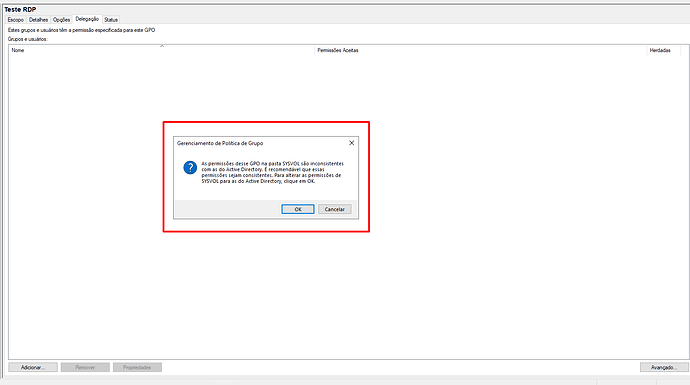The width and height of the screenshot is (690, 385).
Task: Confirm the dialog with OK
Action: [x=298, y=209]
